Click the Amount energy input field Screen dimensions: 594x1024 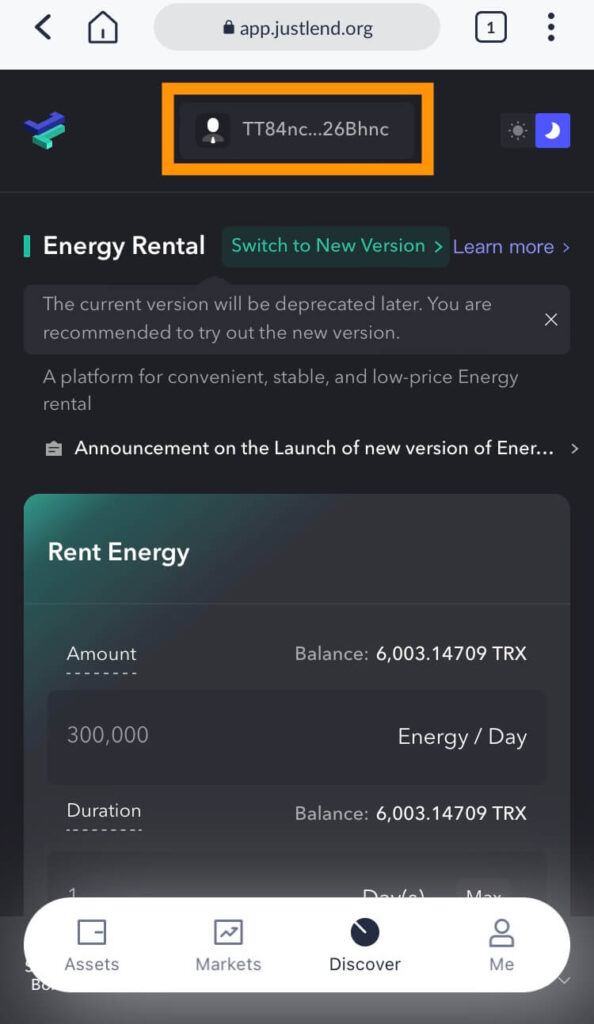[296, 737]
